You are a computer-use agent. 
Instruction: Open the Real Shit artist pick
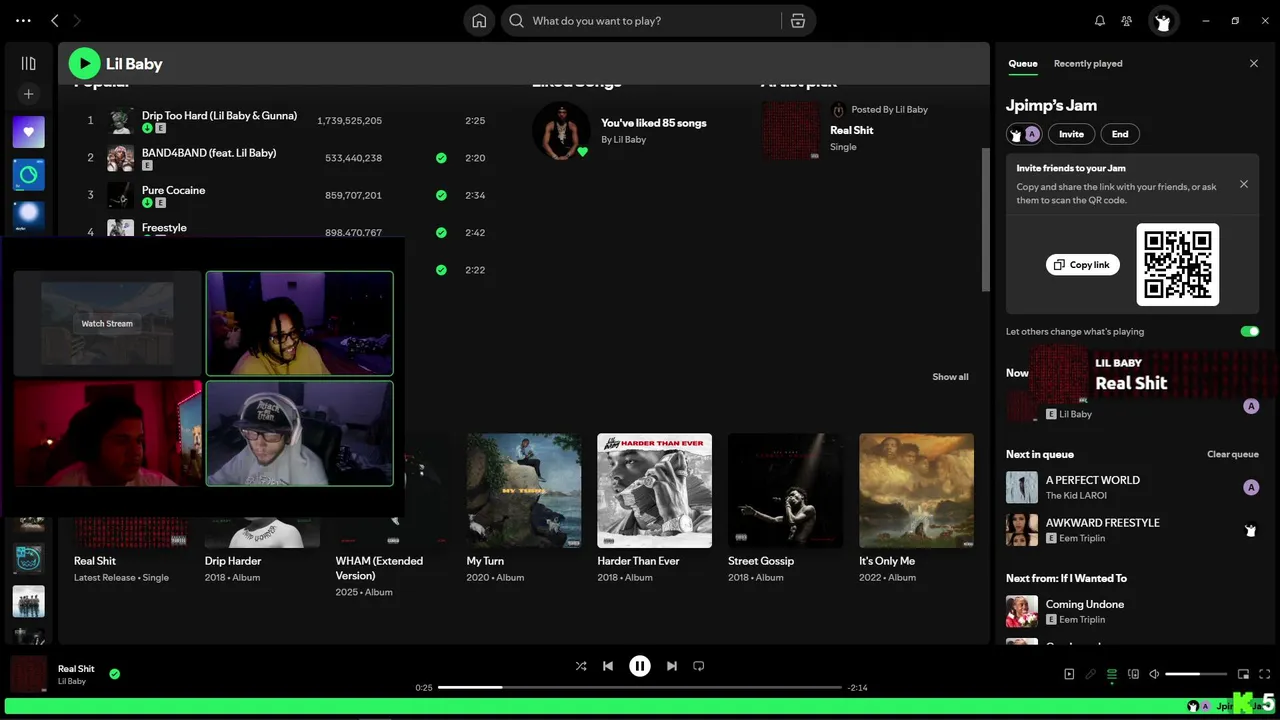[851, 130]
